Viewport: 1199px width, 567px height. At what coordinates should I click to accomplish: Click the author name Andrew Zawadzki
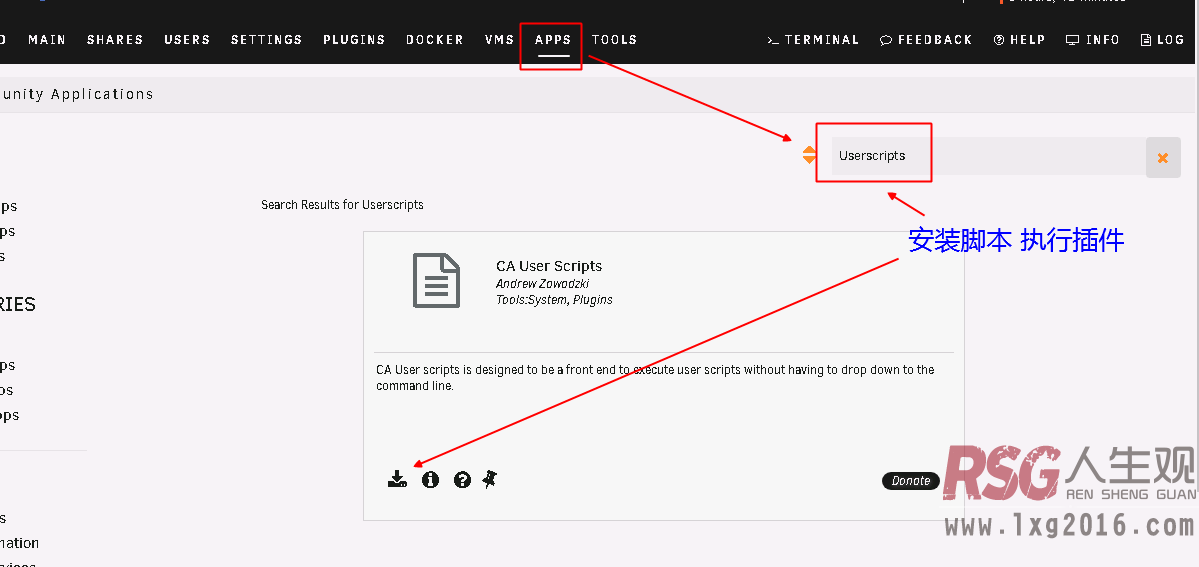coord(542,284)
